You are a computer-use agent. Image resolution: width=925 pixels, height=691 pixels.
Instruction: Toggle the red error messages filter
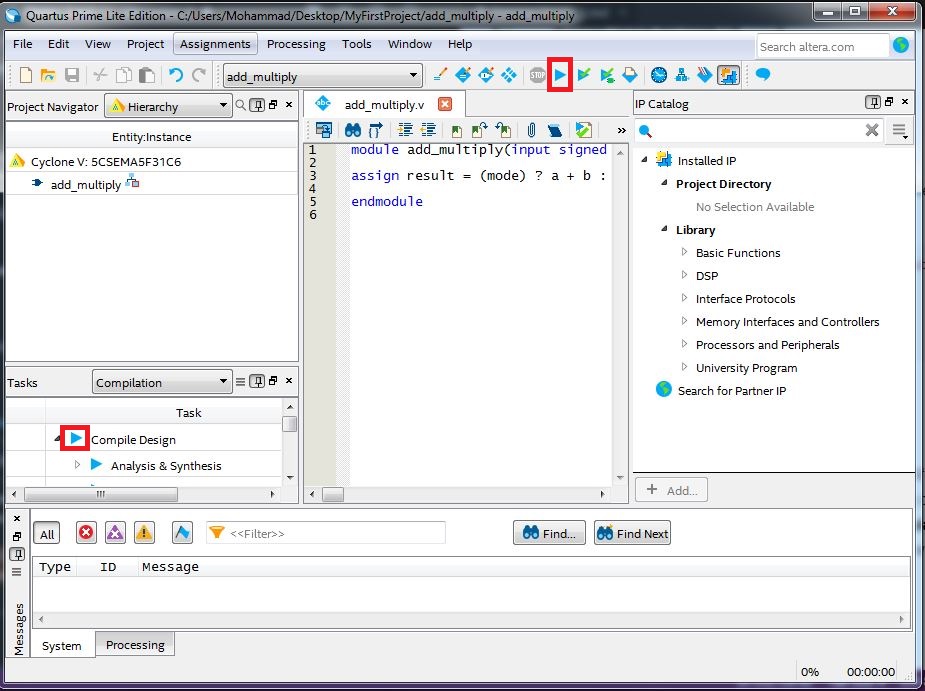pos(86,533)
